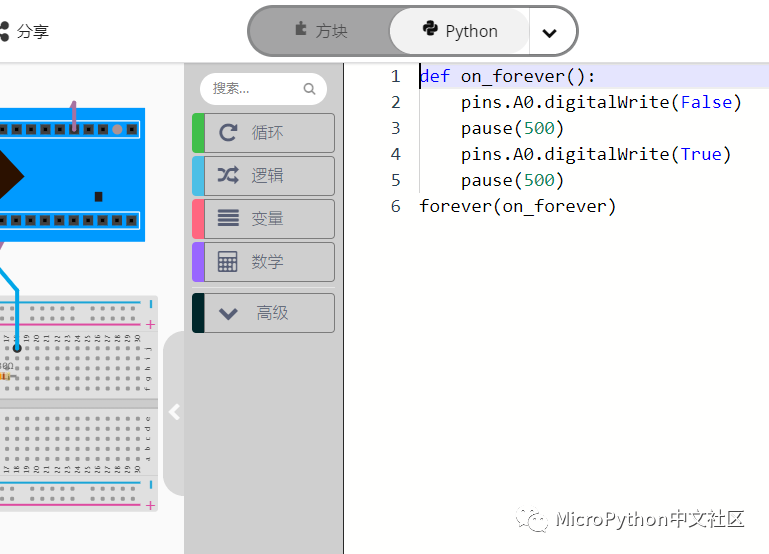Click 'pins.A0.digitalWrite(False)' on line 2

601,102
